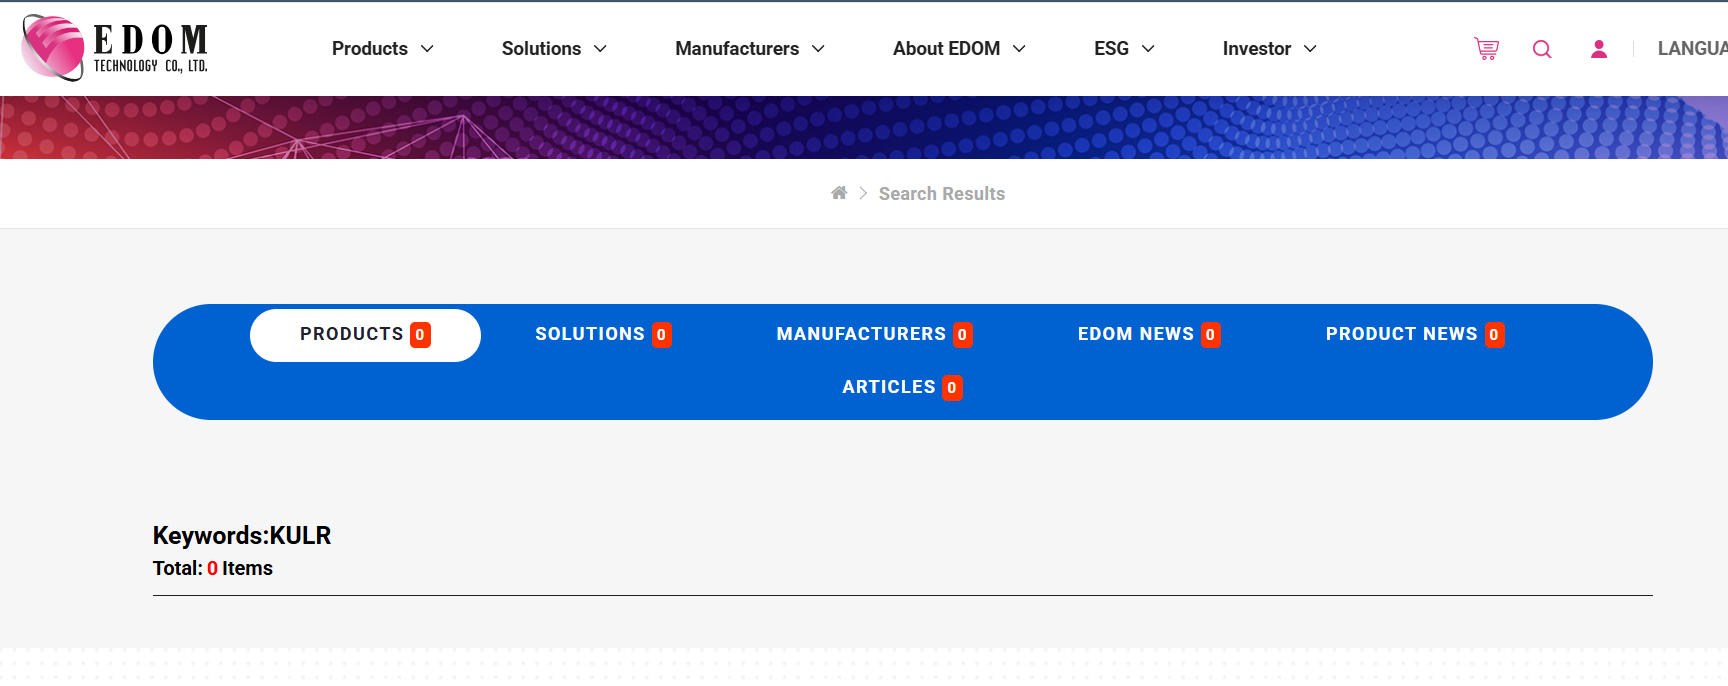1728x686 pixels.
Task: Expand the Investor menu chevron
Action: click(x=1310, y=49)
